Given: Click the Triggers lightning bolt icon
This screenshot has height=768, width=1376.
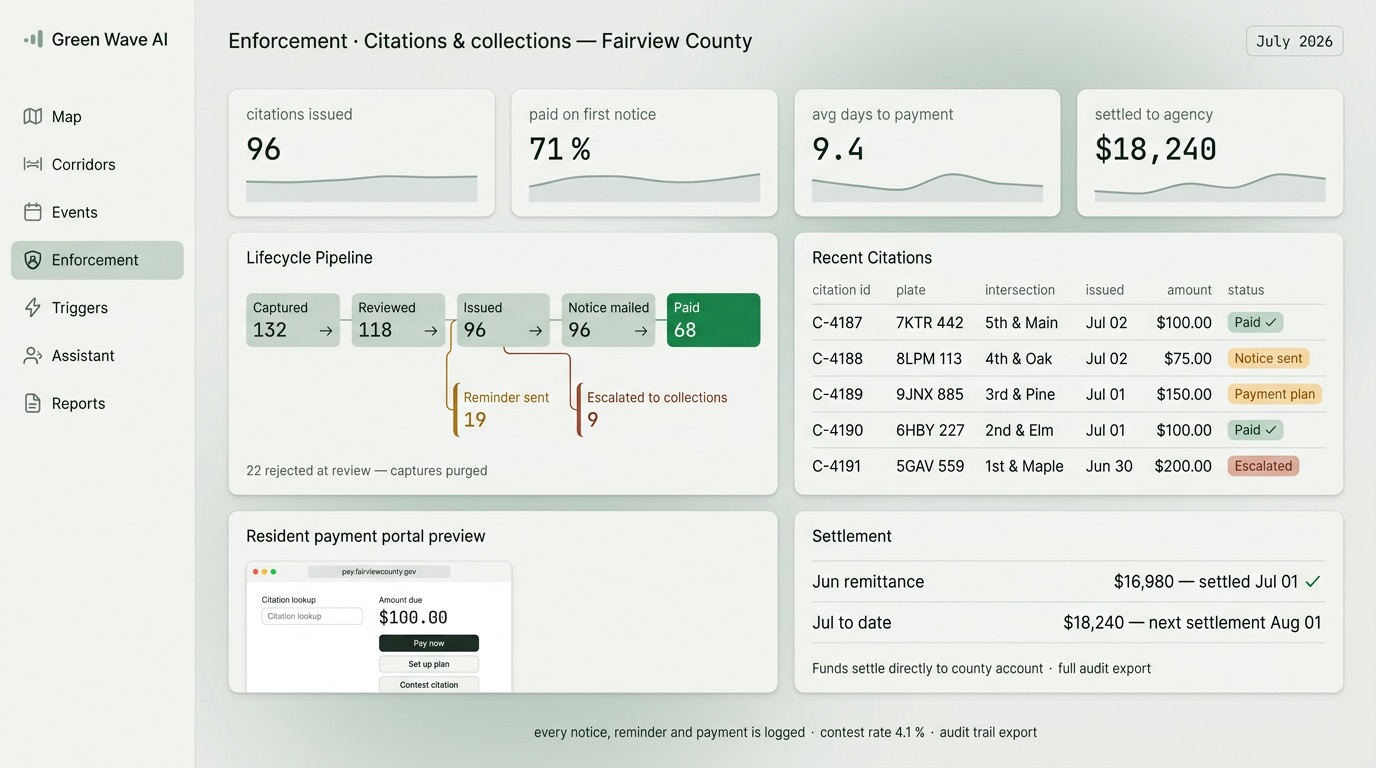Looking at the screenshot, I should [33, 308].
